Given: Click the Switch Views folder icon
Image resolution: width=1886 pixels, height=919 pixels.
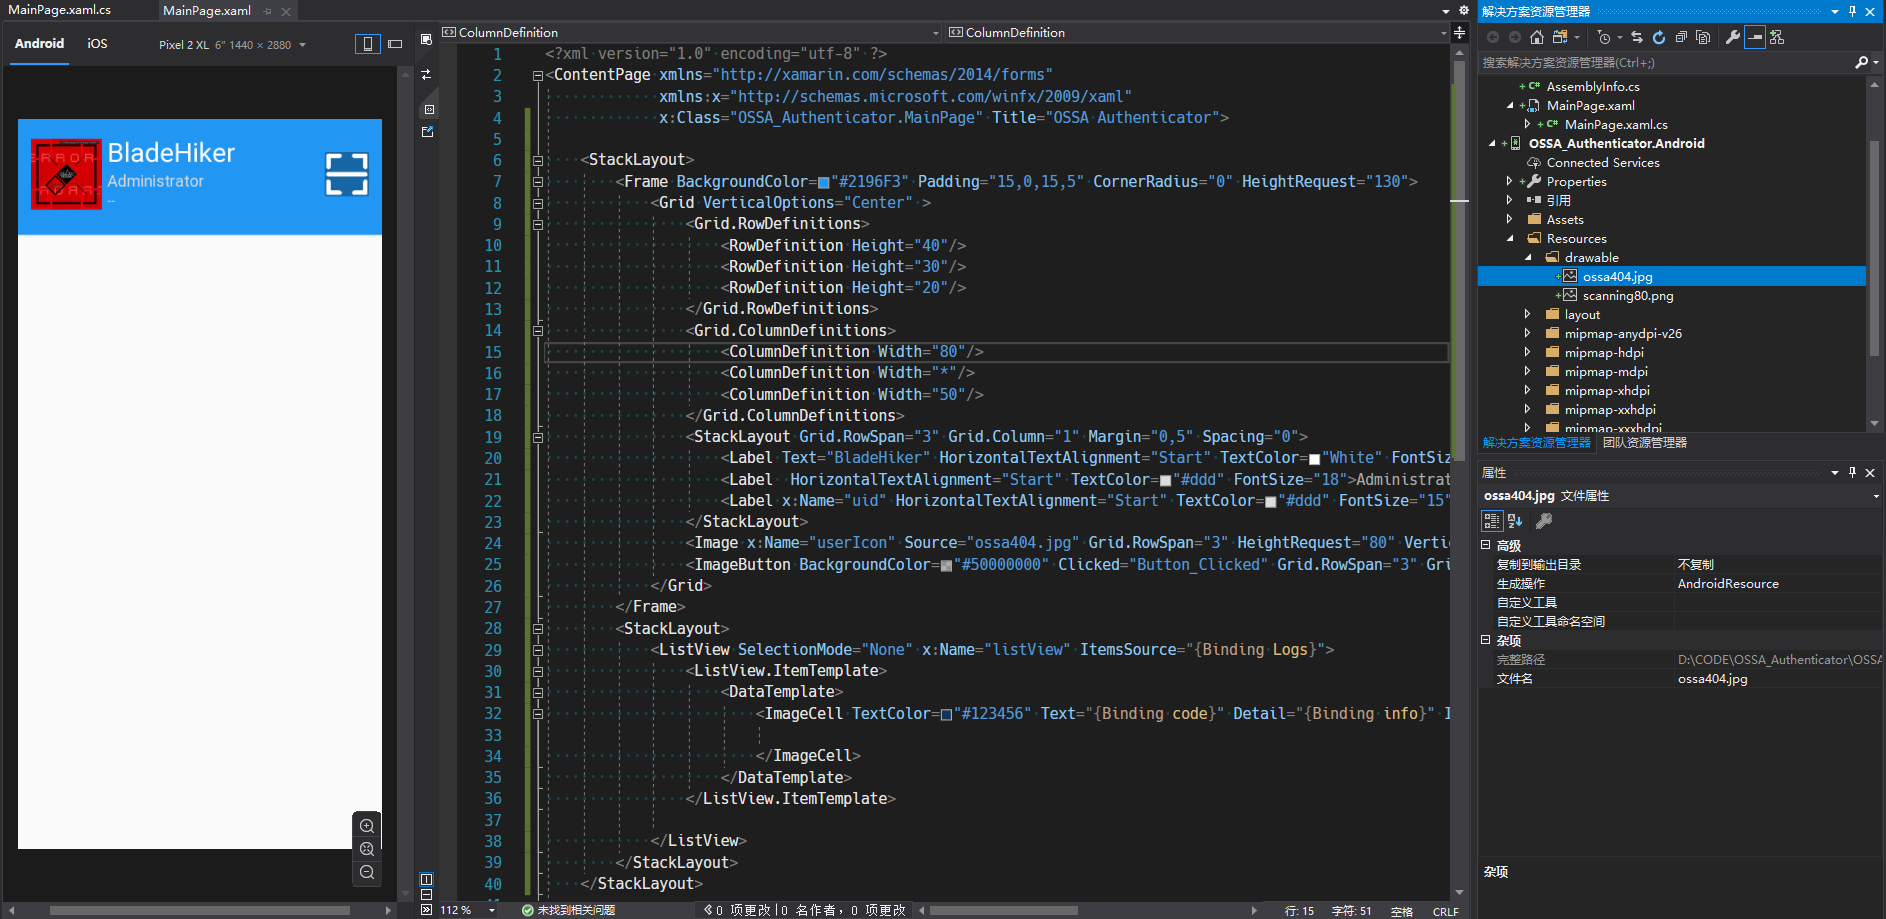Looking at the screenshot, I should click(1560, 37).
